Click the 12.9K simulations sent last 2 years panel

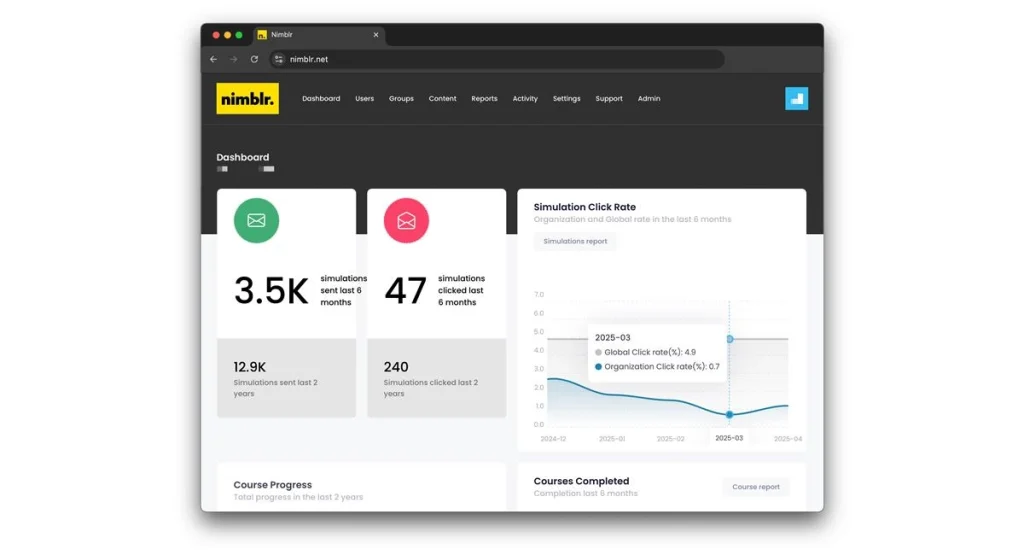286,378
